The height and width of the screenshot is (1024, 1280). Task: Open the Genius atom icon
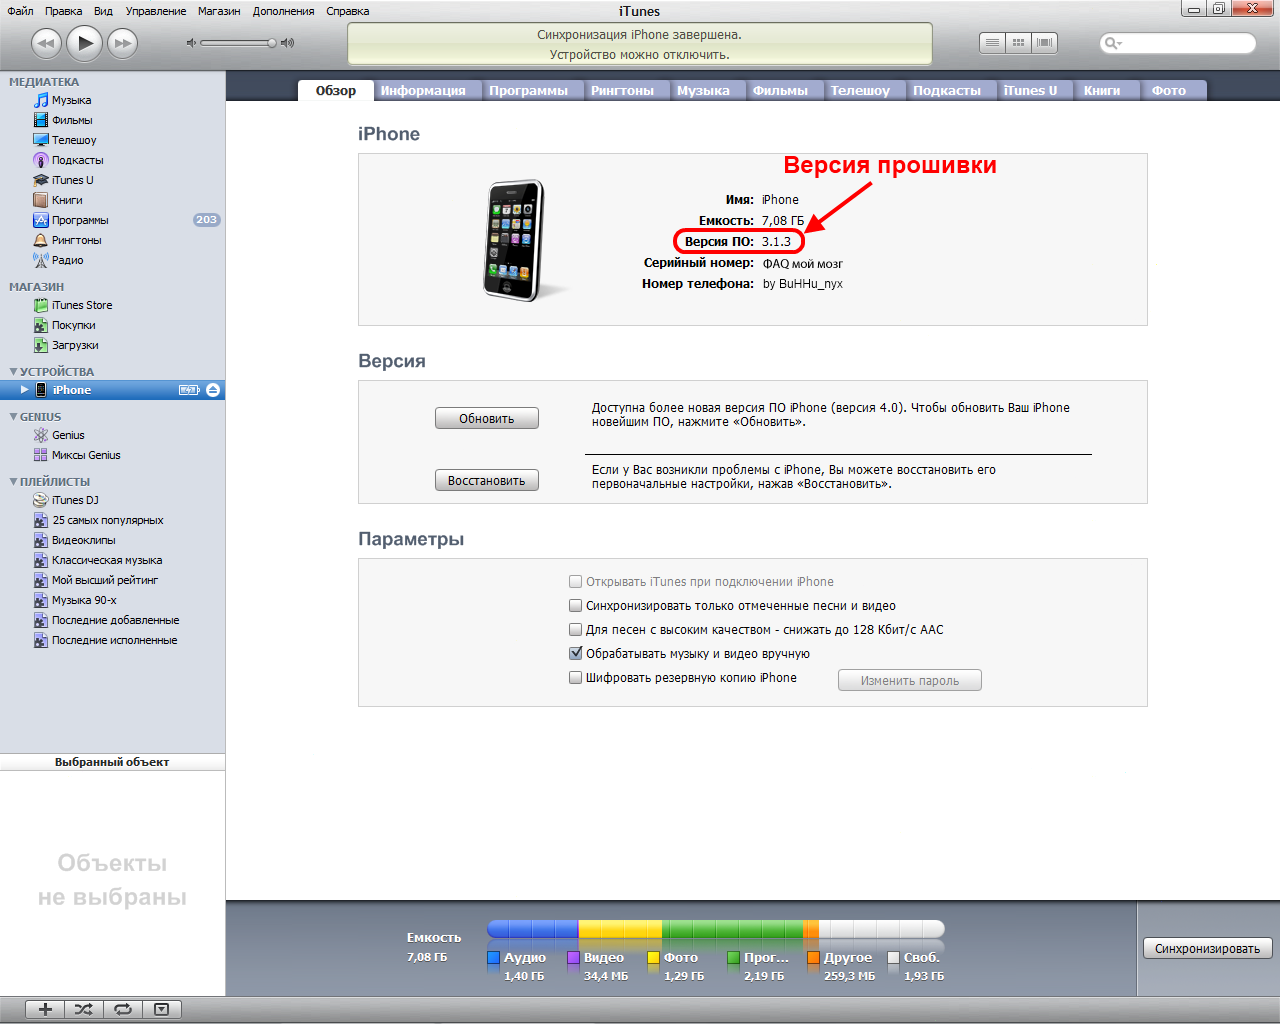(x=41, y=435)
